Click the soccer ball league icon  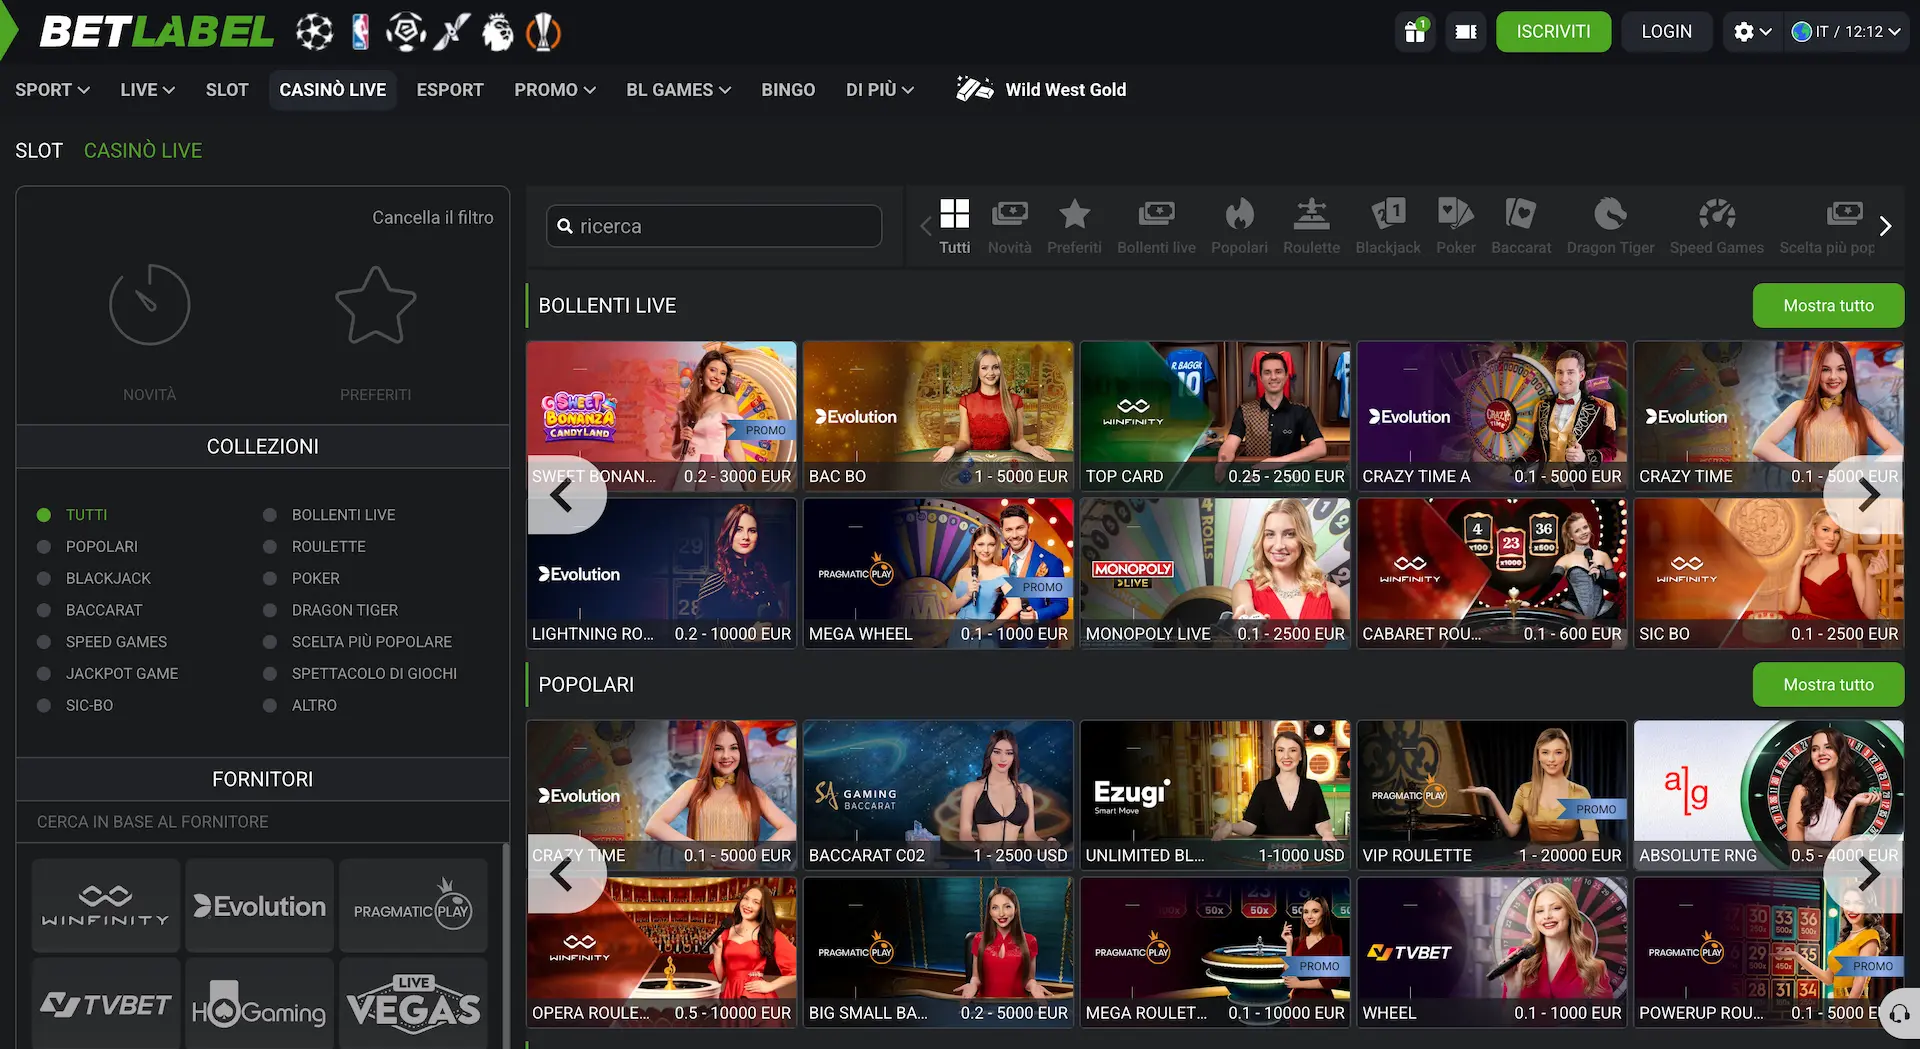click(x=314, y=32)
